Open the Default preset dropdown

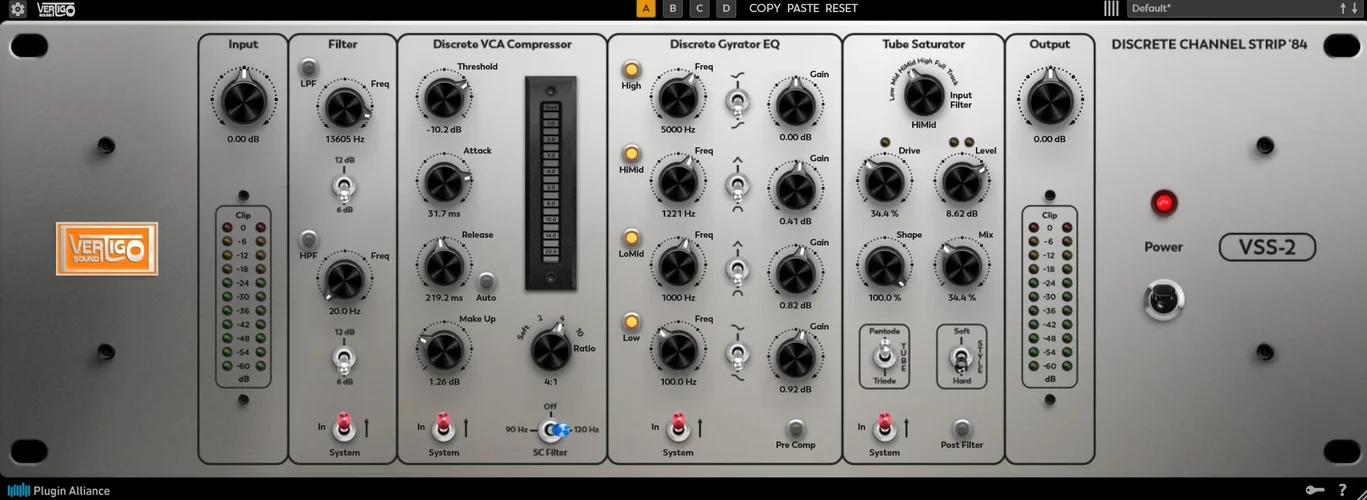tap(1231, 9)
